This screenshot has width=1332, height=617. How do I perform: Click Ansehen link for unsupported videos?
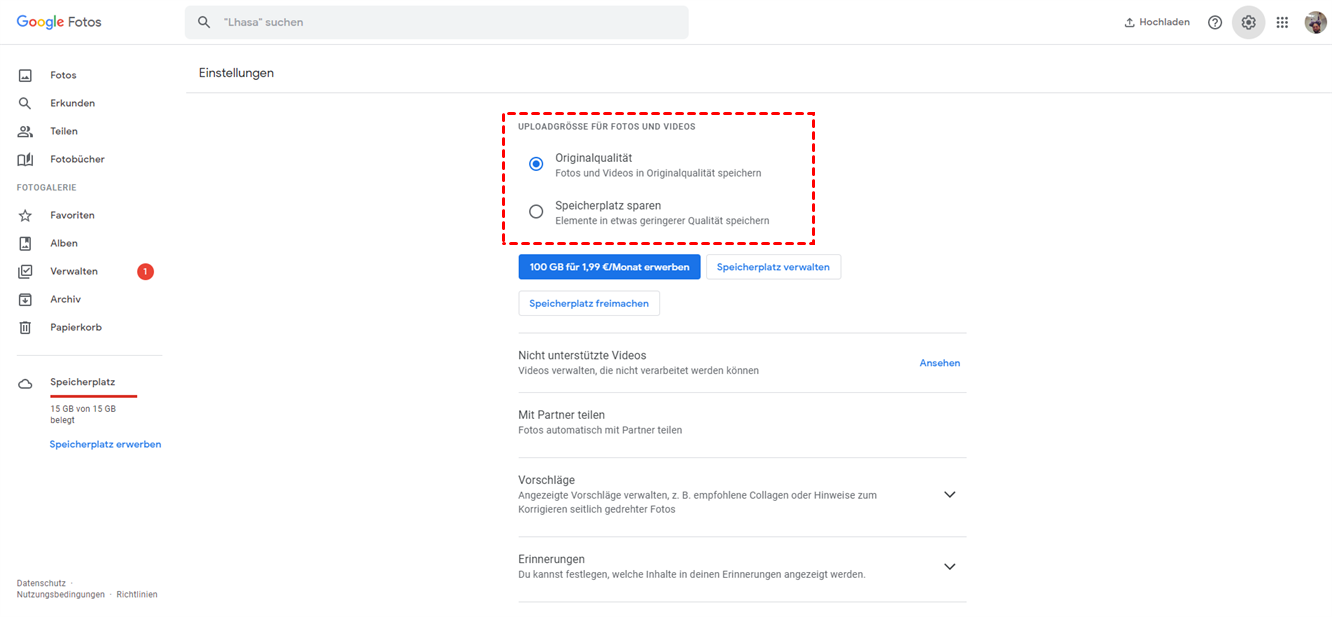click(939, 363)
